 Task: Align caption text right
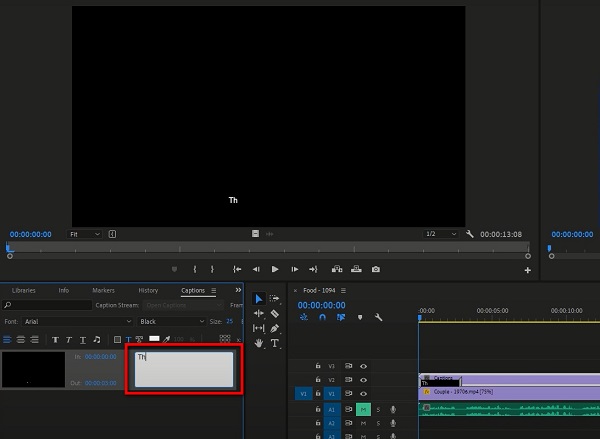pyautogui.click(x=34, y=339)
